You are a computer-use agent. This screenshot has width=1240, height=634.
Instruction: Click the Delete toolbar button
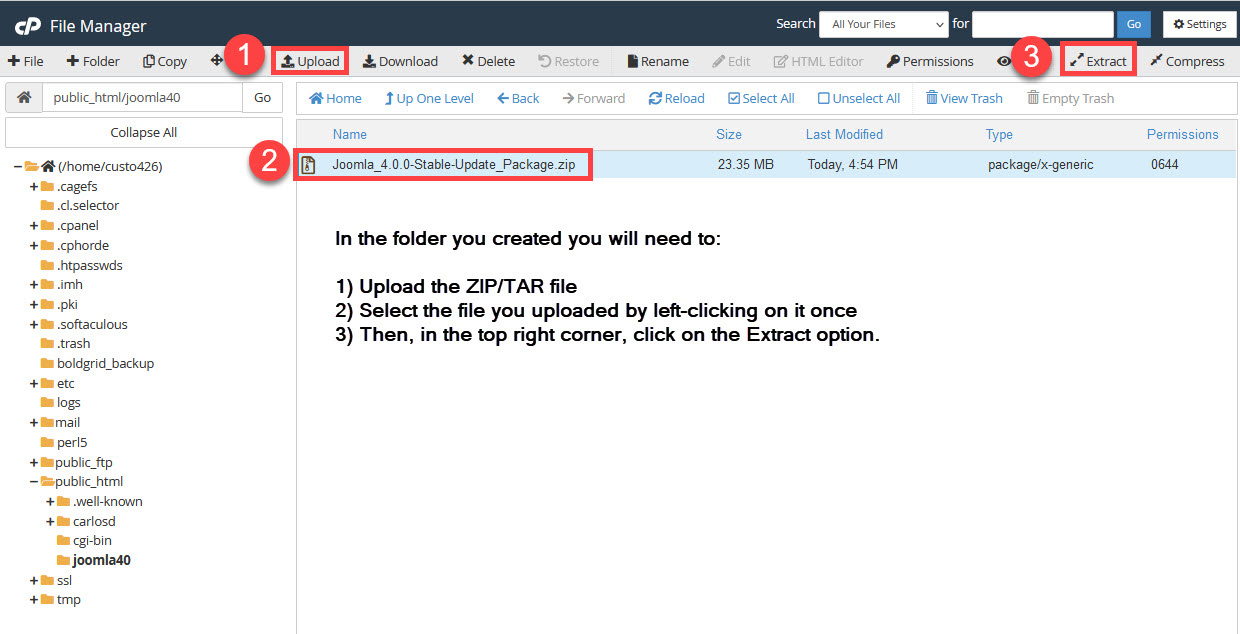pyautogui.click(x=488, y=61)
